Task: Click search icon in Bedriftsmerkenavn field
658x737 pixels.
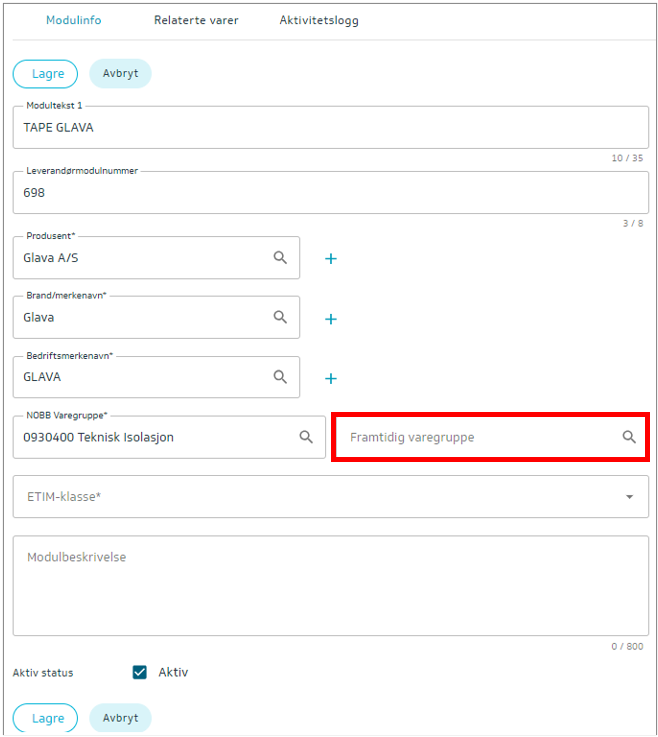Action: (280, 377)
